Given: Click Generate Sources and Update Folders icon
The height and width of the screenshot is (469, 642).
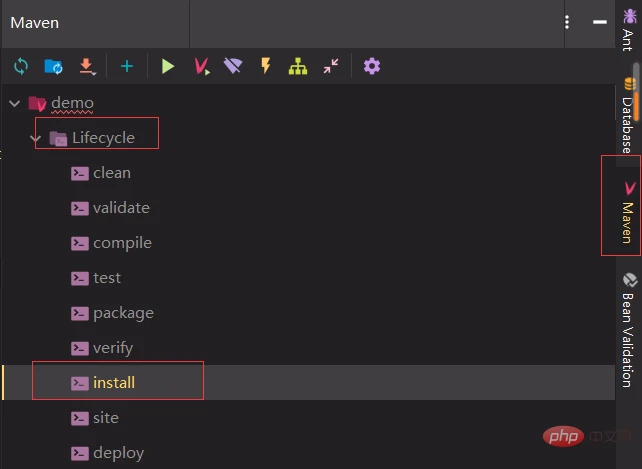Looking at the screenshot, I should (53, 66).
